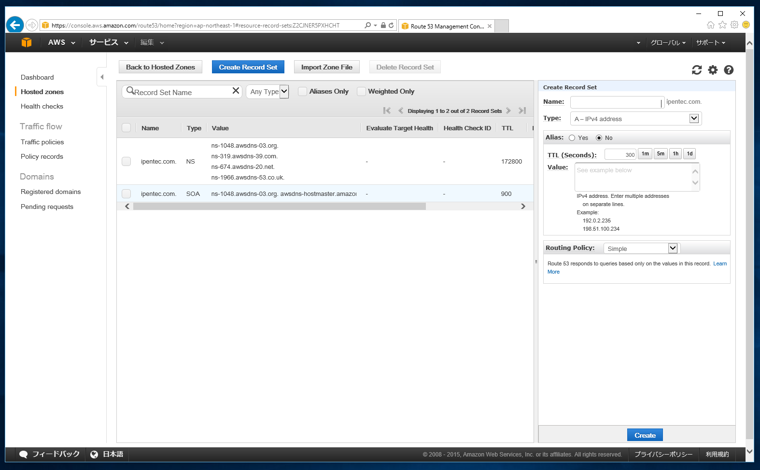The width and height of the screenshot is (760, 470).
Task: Open browser tools gear icon
Action: click(x=734, y=25)
